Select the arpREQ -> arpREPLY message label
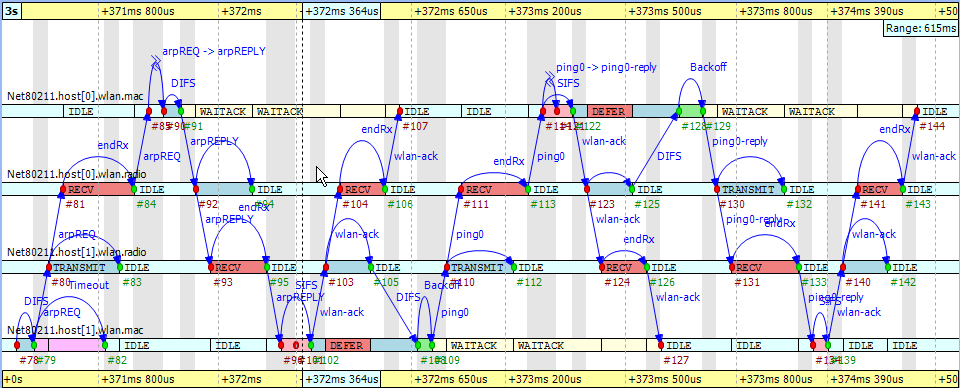This screenshot has height=388, width=960. pyautogui.click(x=214, y=51)
